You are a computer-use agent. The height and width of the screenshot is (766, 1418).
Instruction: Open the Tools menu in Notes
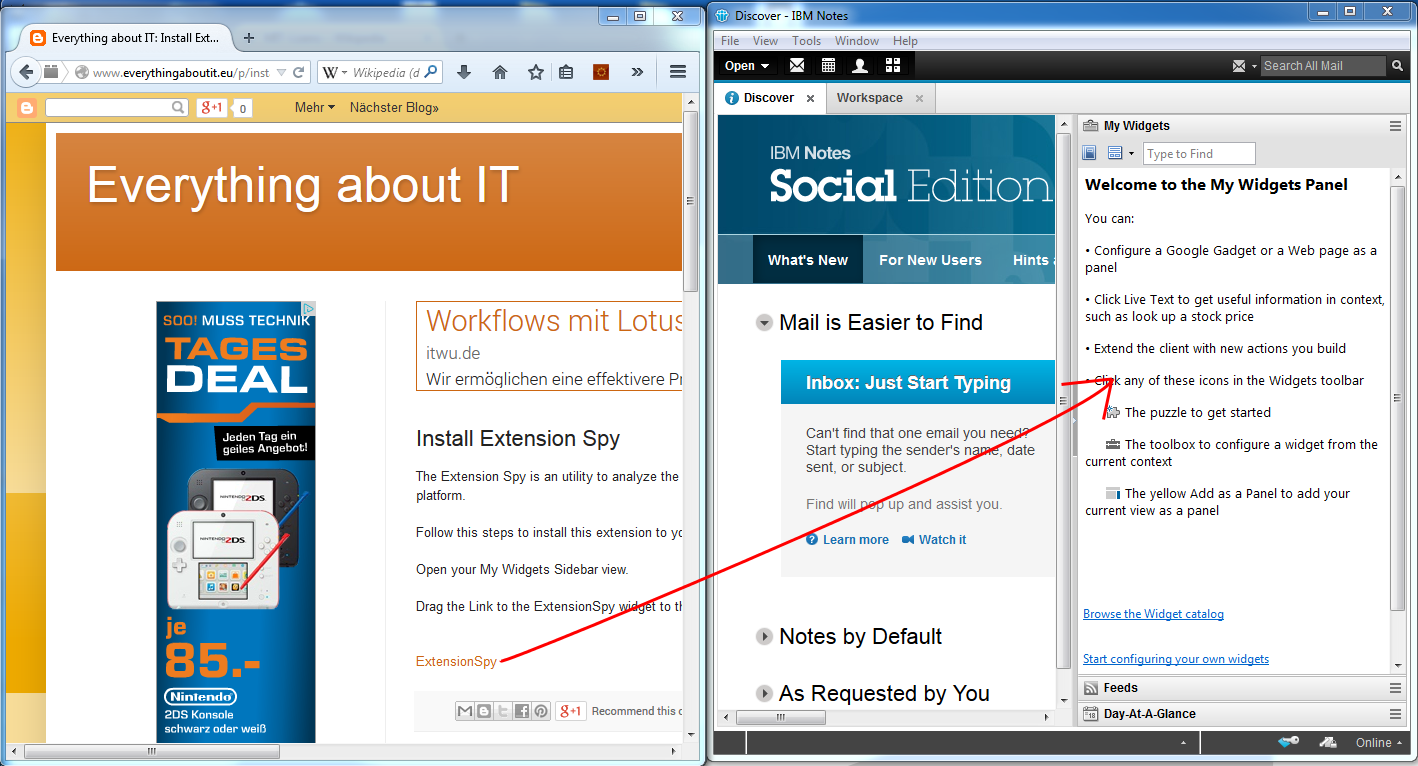pos(806,41)
